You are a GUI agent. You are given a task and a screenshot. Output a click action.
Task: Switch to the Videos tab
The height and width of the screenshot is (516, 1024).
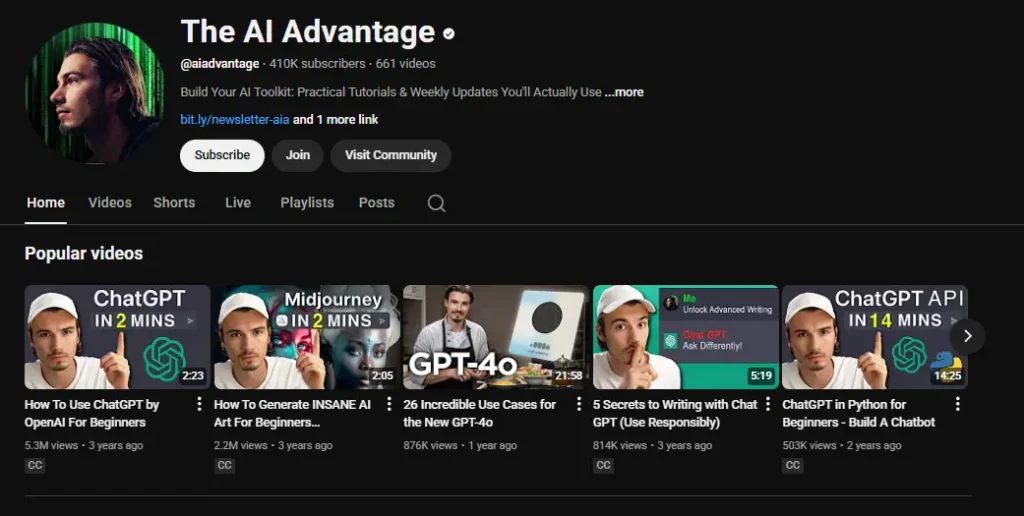tap(110, 202)
